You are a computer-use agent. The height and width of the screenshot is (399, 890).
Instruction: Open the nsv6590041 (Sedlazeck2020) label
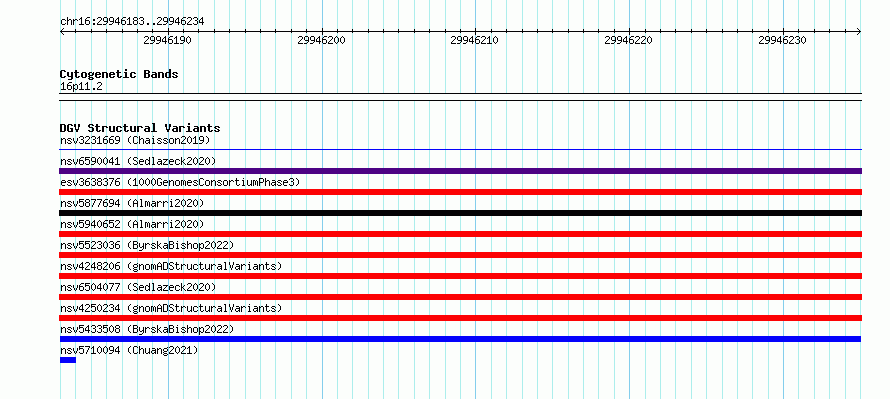pos(138,161)
